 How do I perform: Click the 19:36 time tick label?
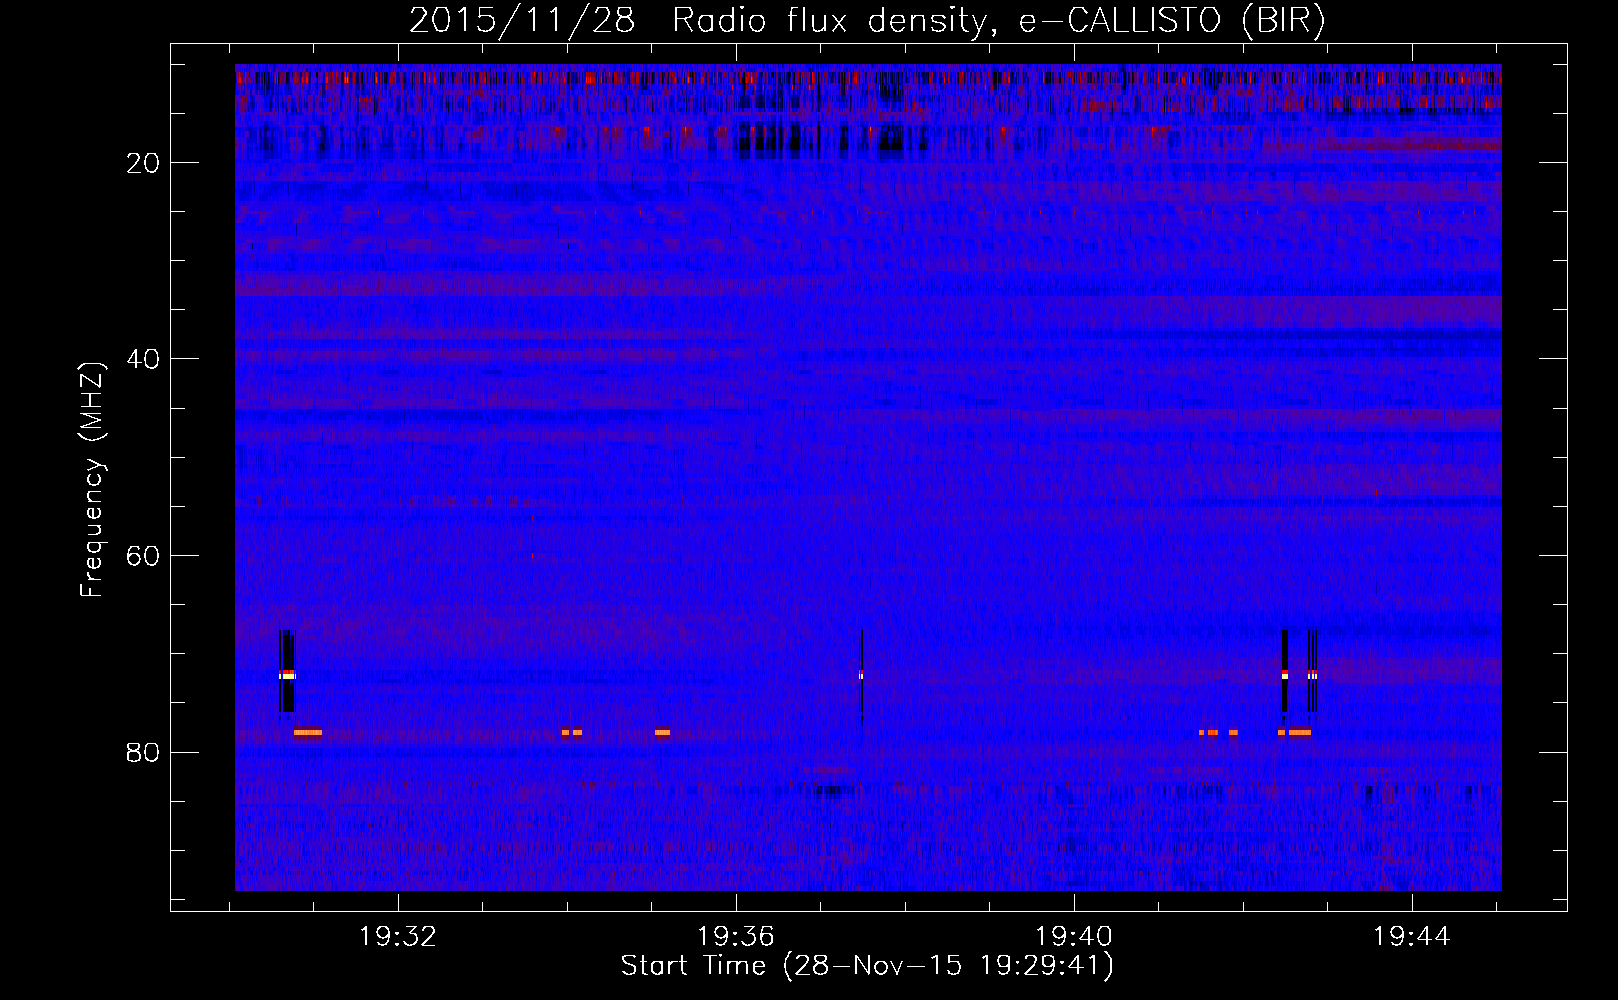[736, 937]
